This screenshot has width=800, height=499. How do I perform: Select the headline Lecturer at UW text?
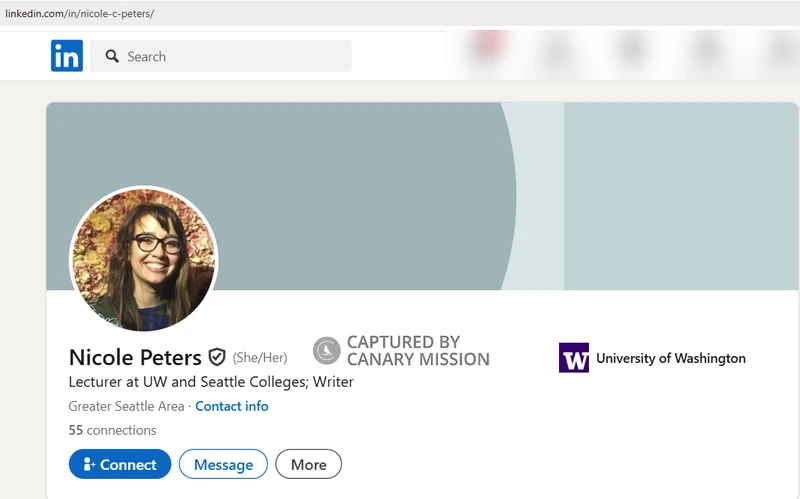click(211, 382)
